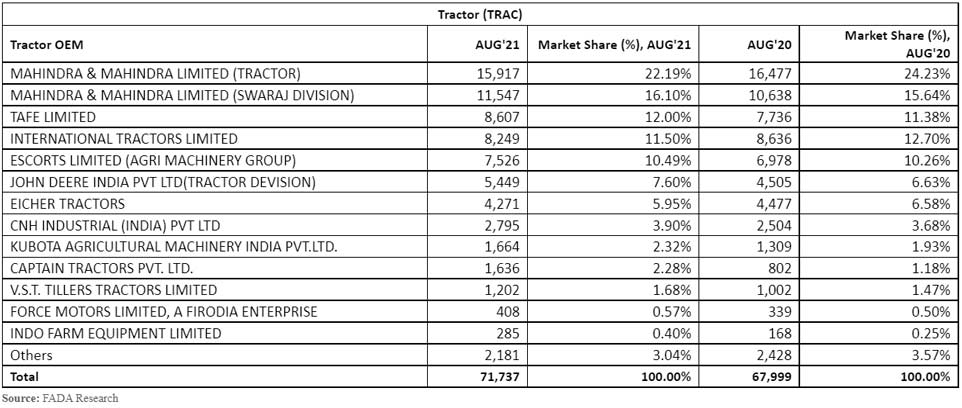This screenshot has width=962, height=408.
Task: Select the Eicher Tractors cell
Action: [x=62, y=203]
